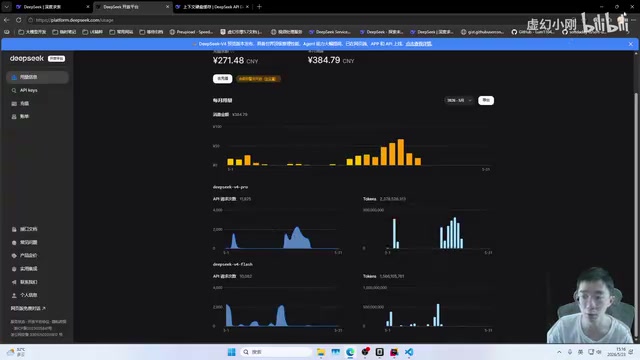Screen dimensions: 640x360
Task: Select the highlighted usage info sidebar item
Action: (x=37, y=77)
